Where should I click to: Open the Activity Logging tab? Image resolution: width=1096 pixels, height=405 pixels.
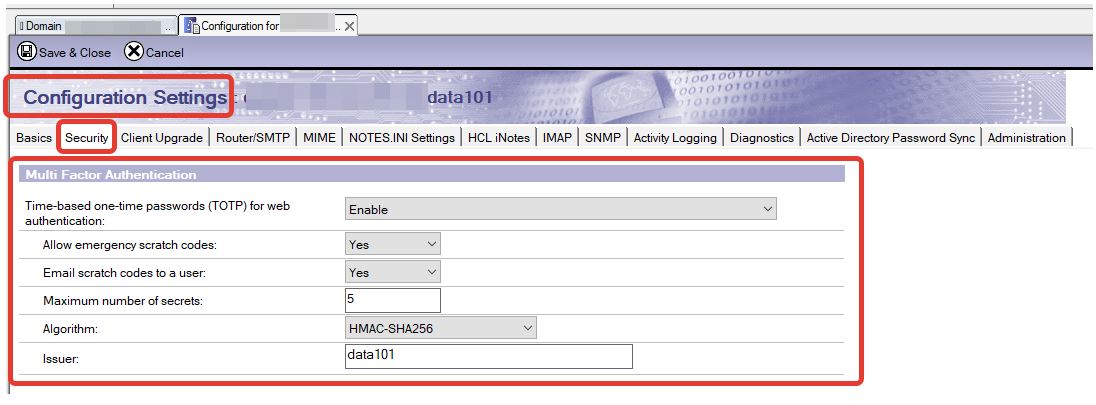(675, 138)
